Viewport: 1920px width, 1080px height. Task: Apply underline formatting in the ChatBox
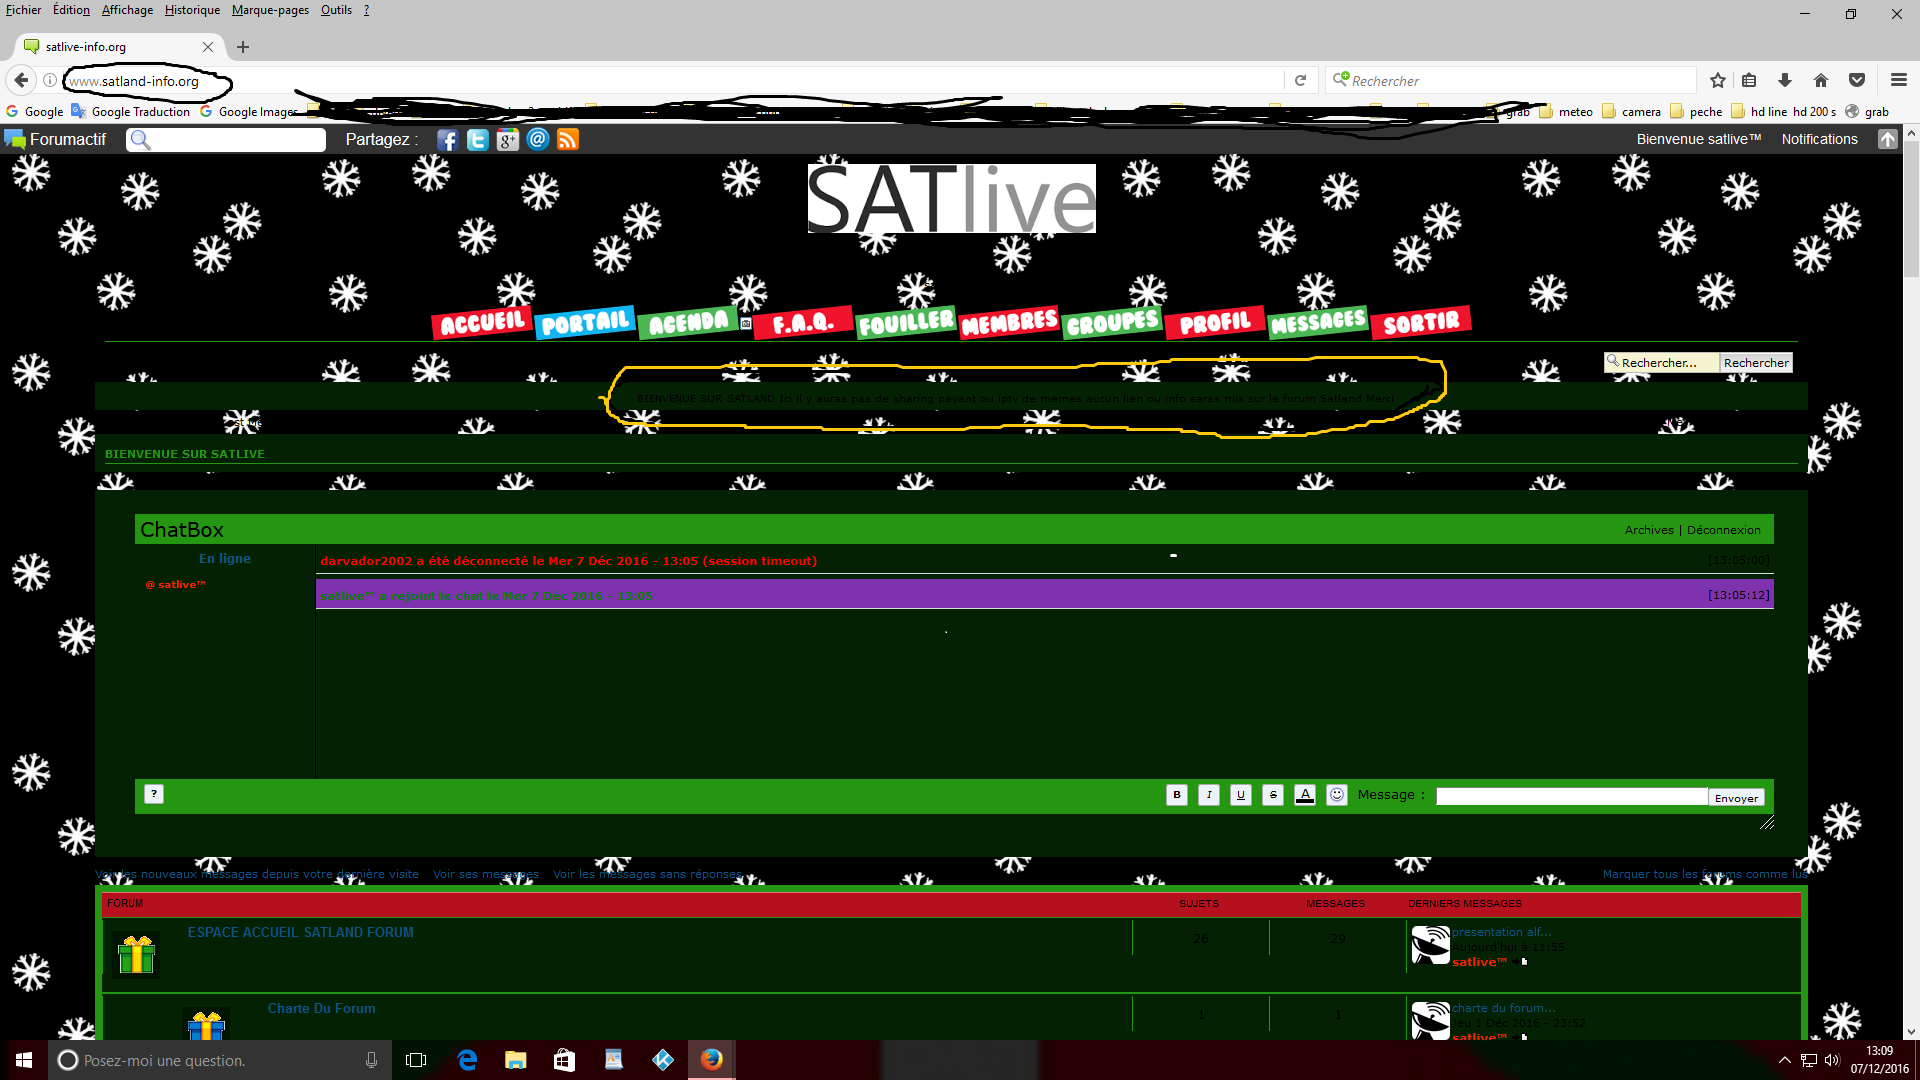point(1241,795)
